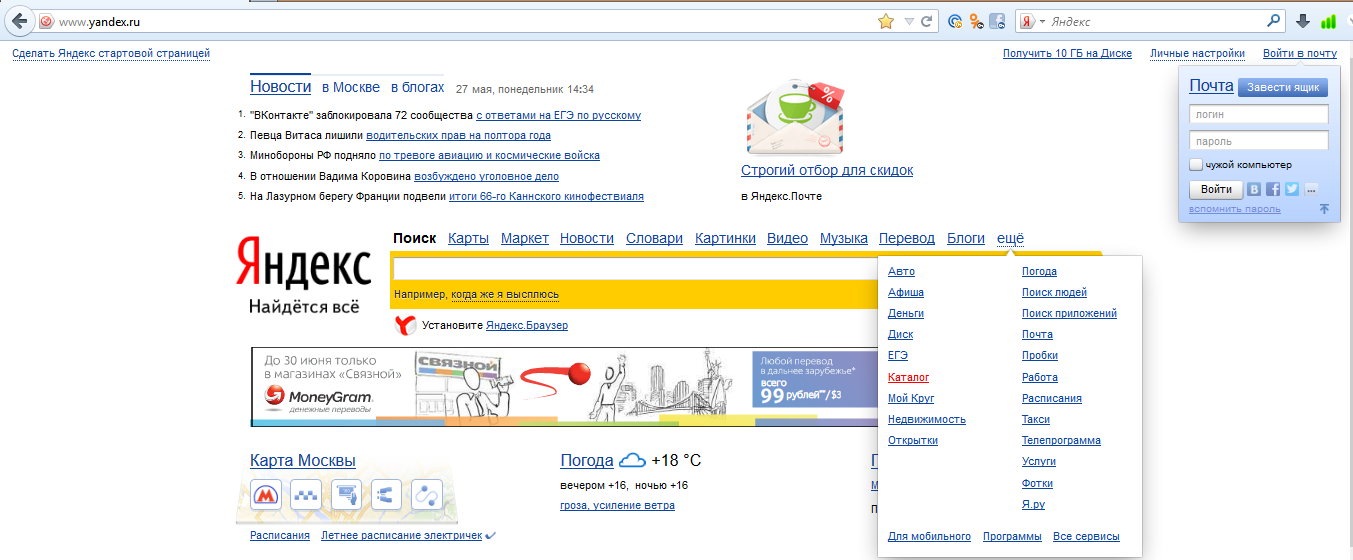Viewport: 1353px width, 560px height.
Task: Switch to the Музыка tab
Action: click(x=844, y=238)
